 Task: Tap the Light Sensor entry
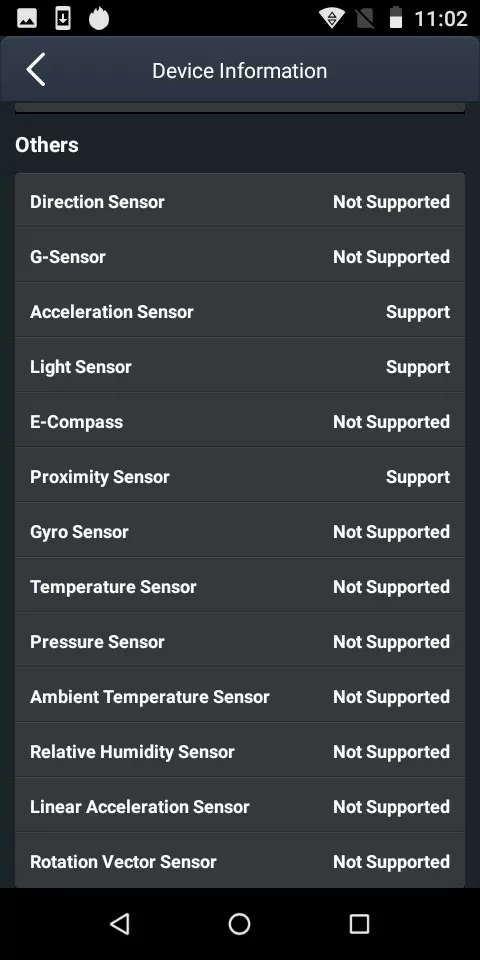240,367
